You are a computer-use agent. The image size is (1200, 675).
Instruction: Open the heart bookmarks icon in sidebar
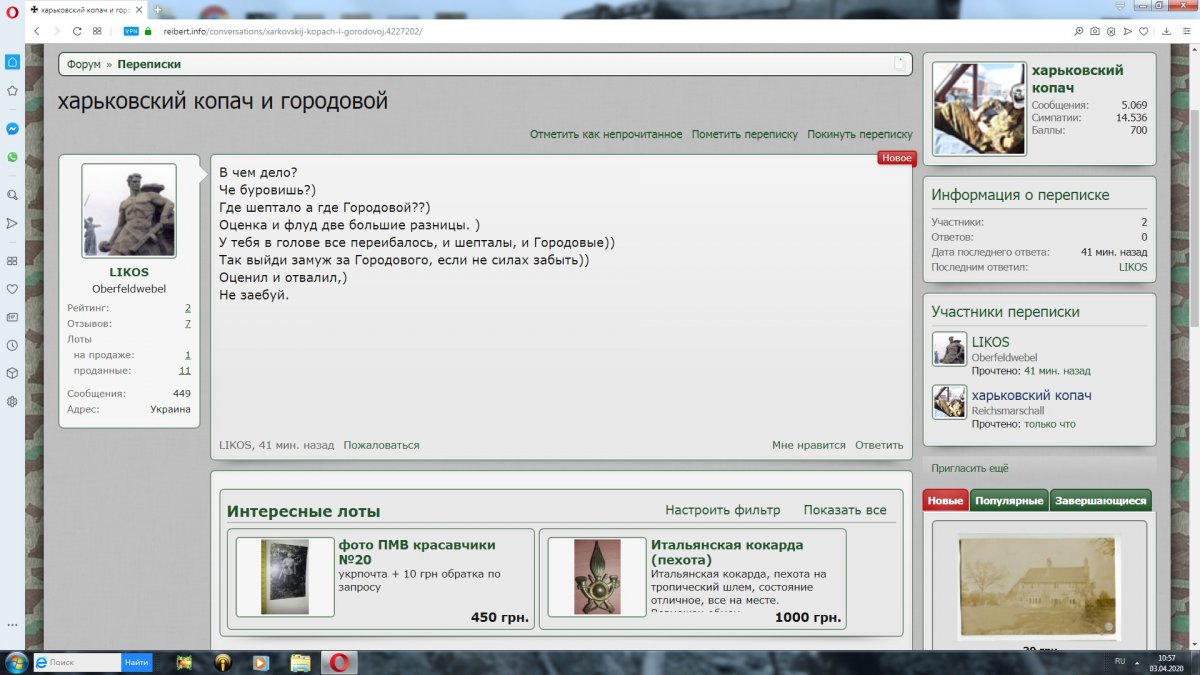pos(12,289)
